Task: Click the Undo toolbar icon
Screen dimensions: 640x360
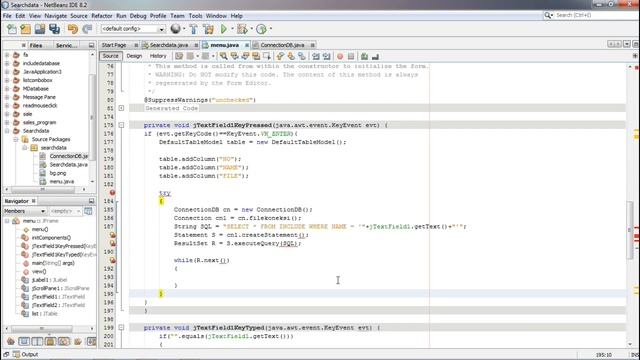Action: click(73, 29)
